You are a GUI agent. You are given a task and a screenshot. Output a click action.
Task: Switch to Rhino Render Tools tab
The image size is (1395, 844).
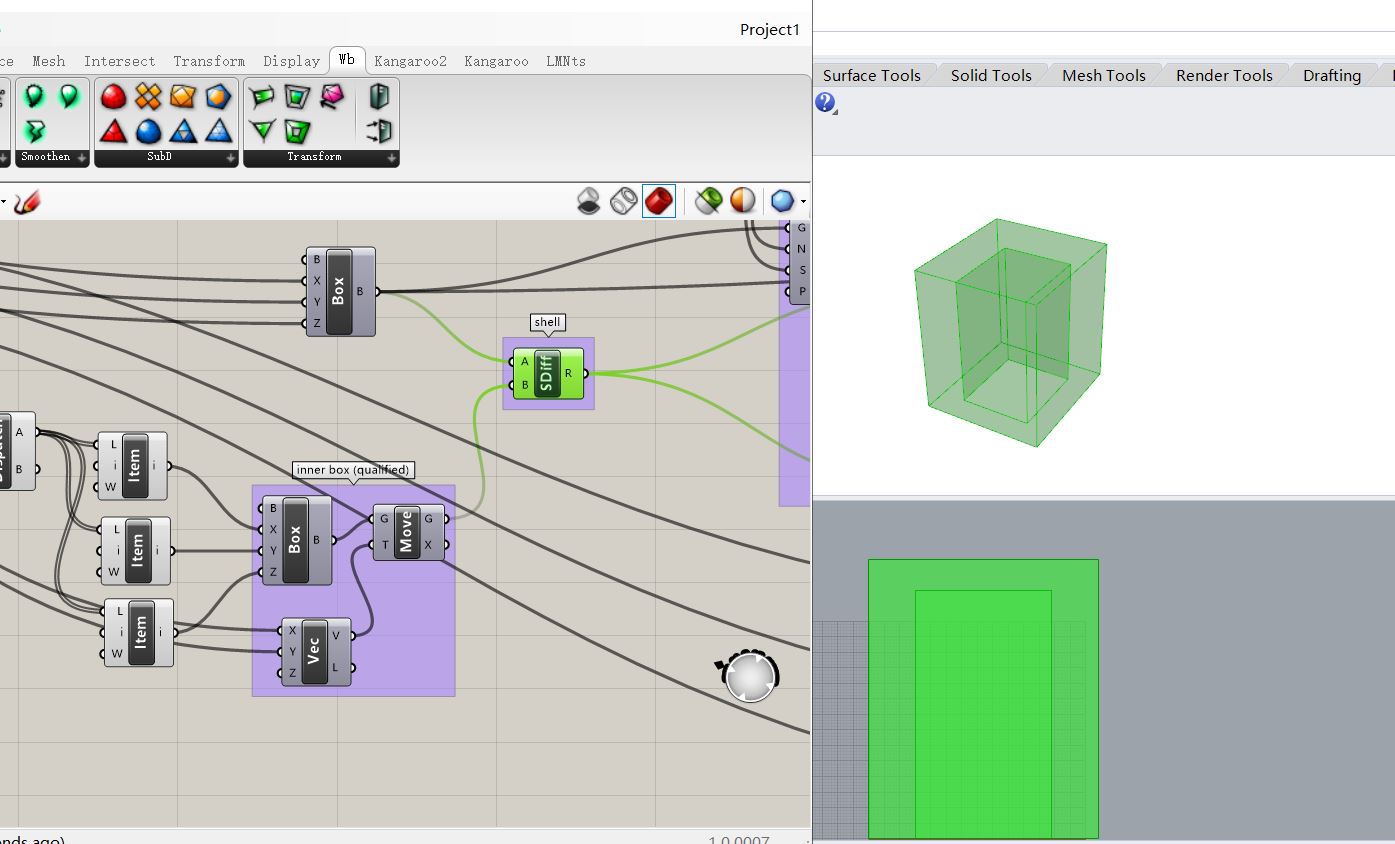pyautogui.click(x=1224, y=75)
